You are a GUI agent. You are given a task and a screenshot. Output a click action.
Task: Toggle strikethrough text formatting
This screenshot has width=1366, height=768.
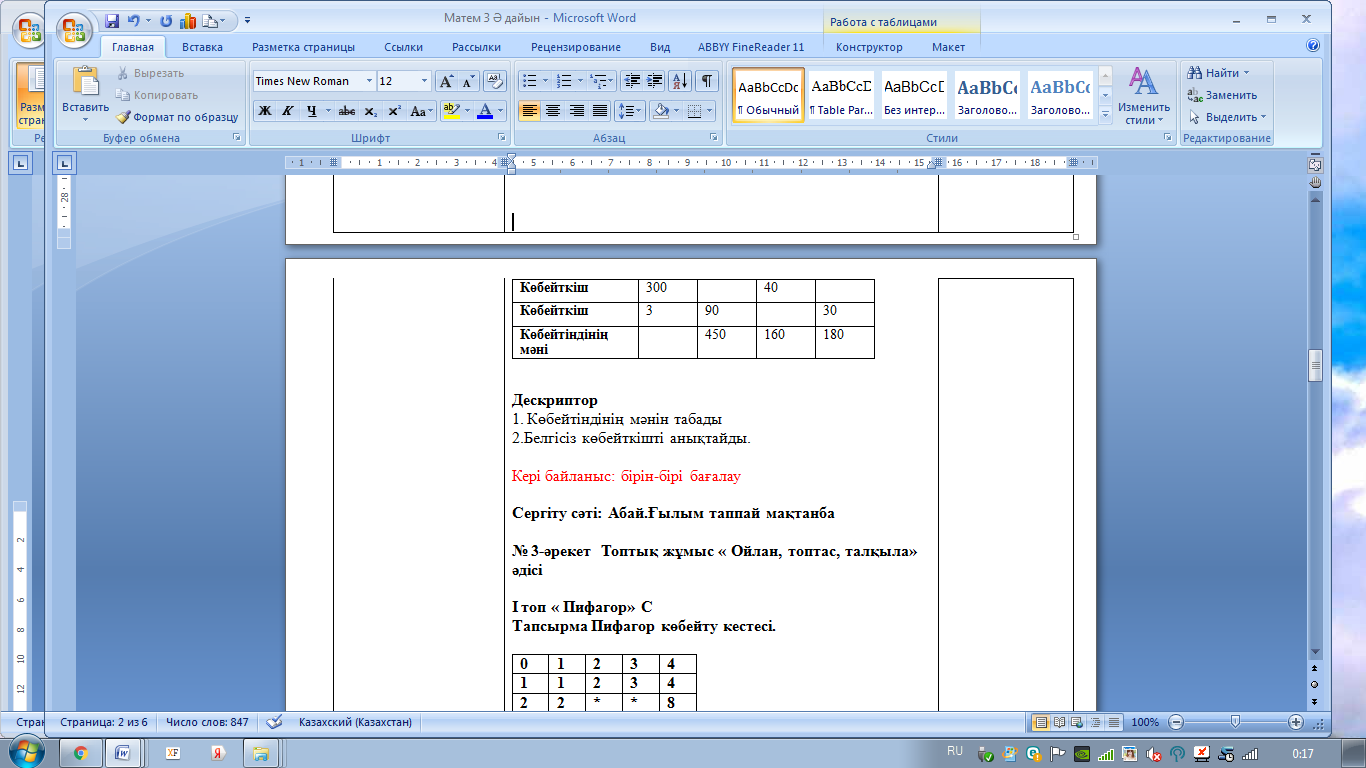click(347, 111)
